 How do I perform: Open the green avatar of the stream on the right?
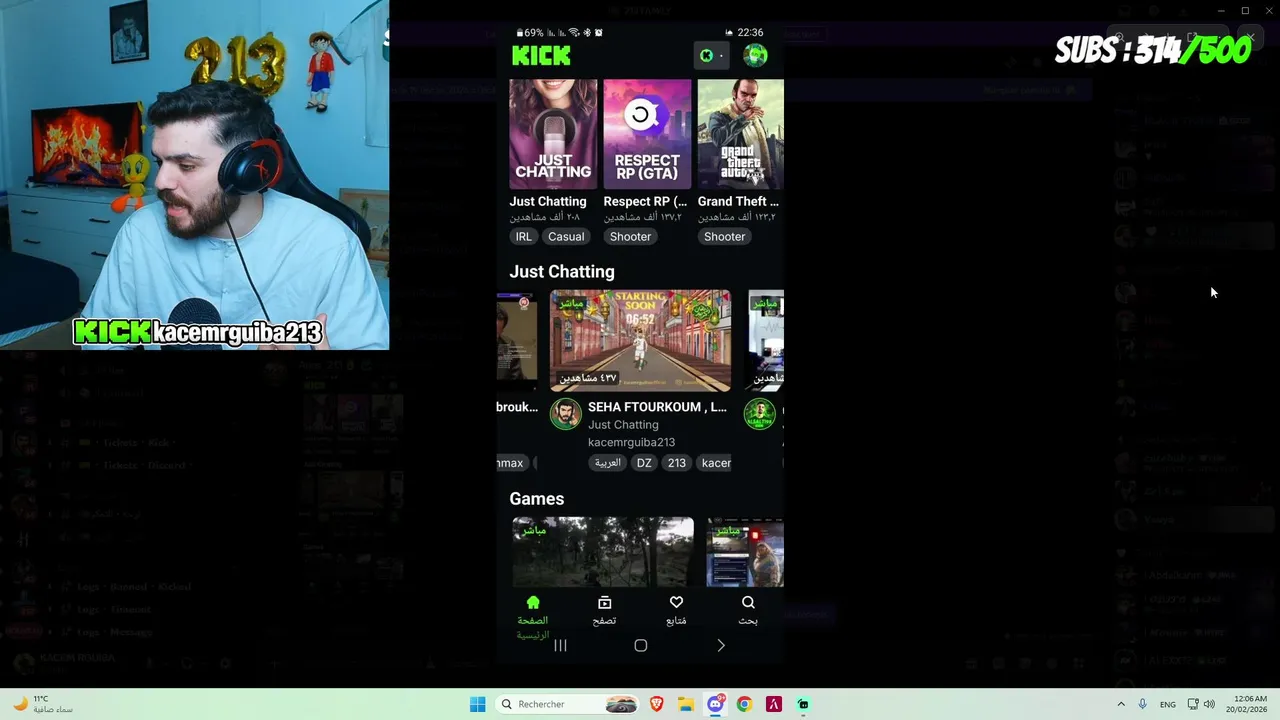(760, 414)
